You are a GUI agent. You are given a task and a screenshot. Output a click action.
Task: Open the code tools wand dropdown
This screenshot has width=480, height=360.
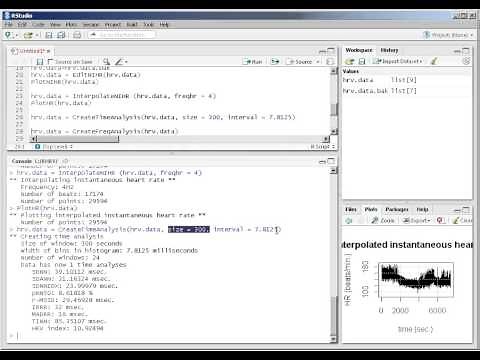coord(121,62)
